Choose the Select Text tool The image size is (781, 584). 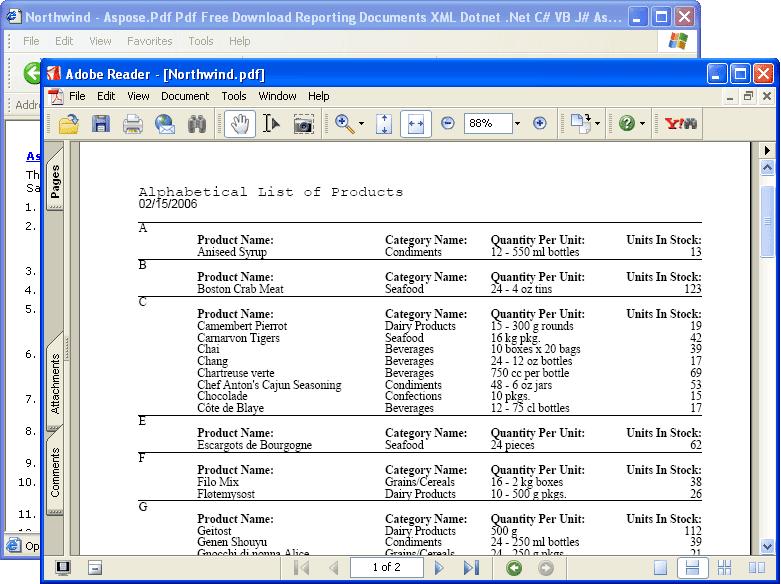point(271,124)
